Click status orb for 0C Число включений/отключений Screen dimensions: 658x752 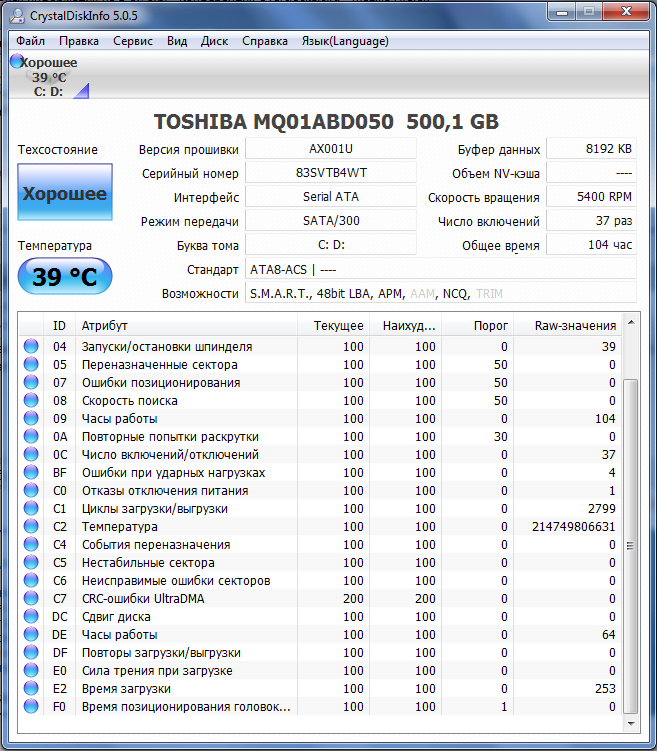(x=31, y=454)
